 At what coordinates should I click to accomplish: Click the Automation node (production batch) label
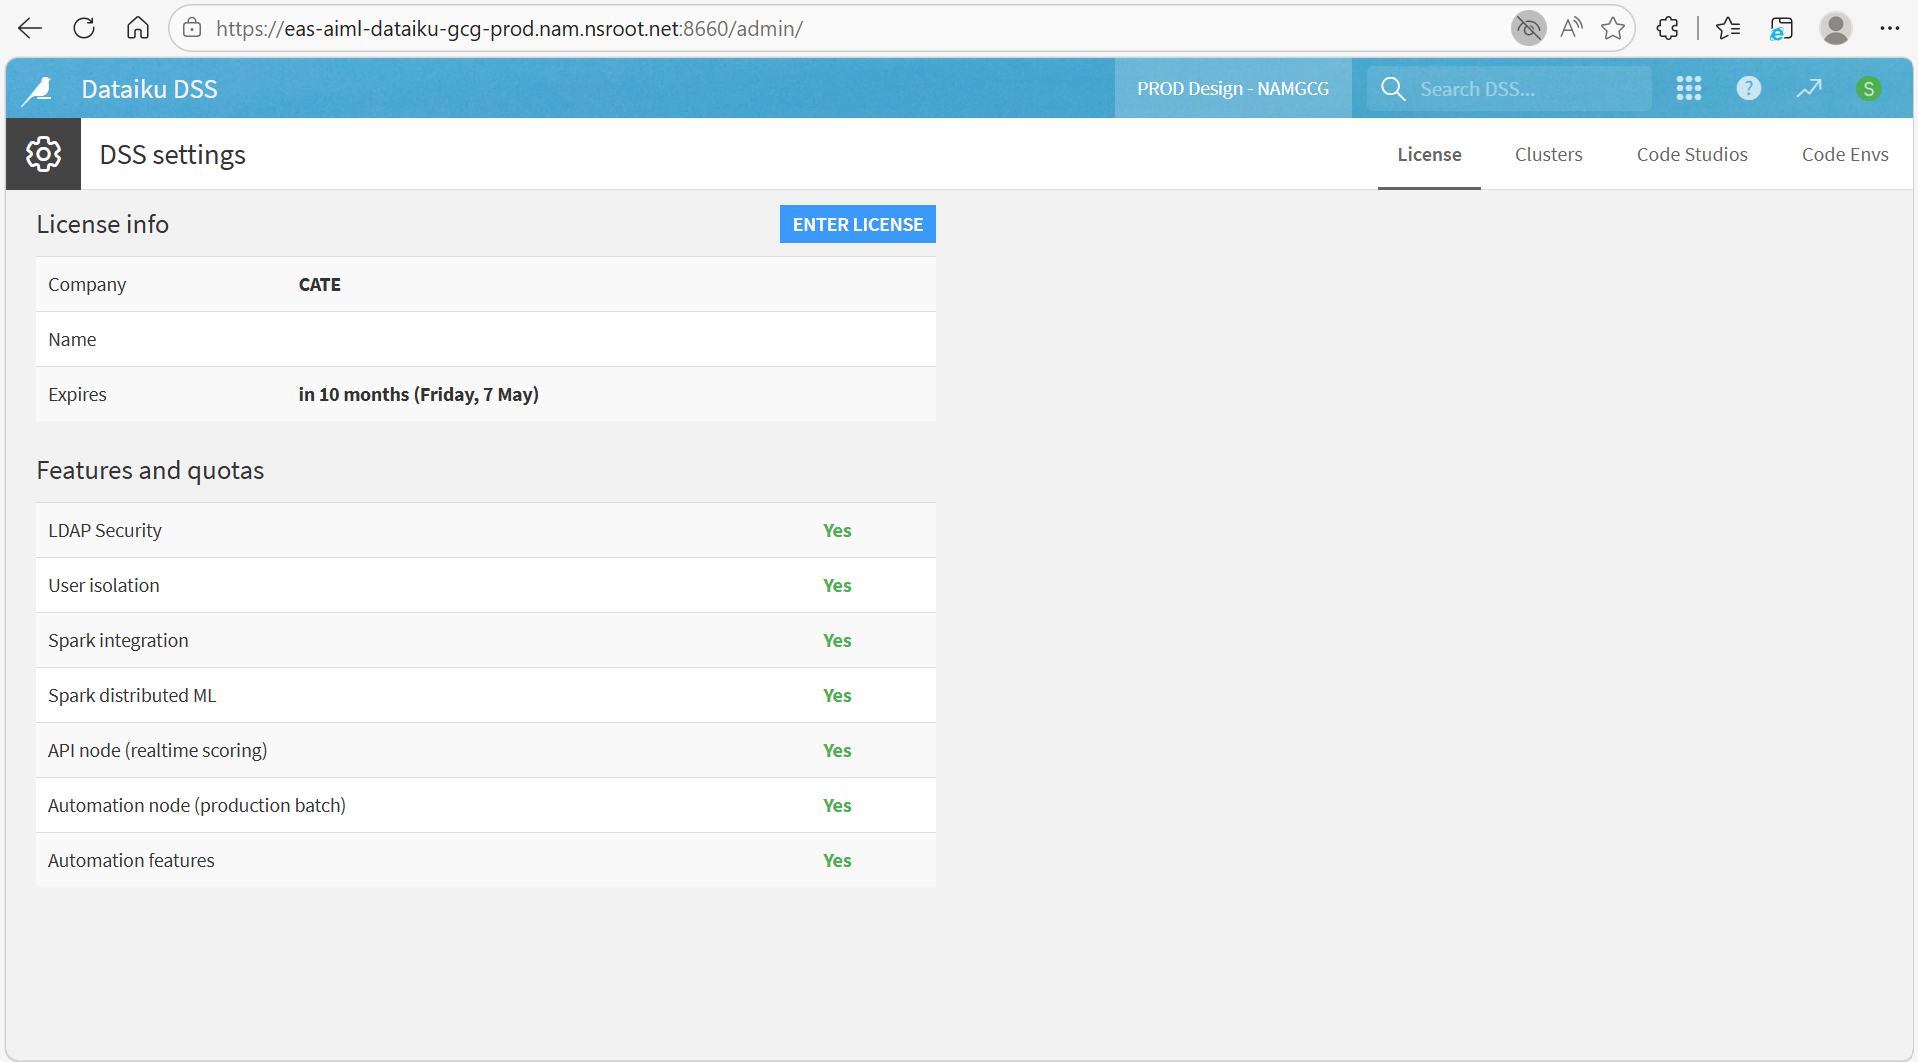pyautogui.click(x=197, y=806)
